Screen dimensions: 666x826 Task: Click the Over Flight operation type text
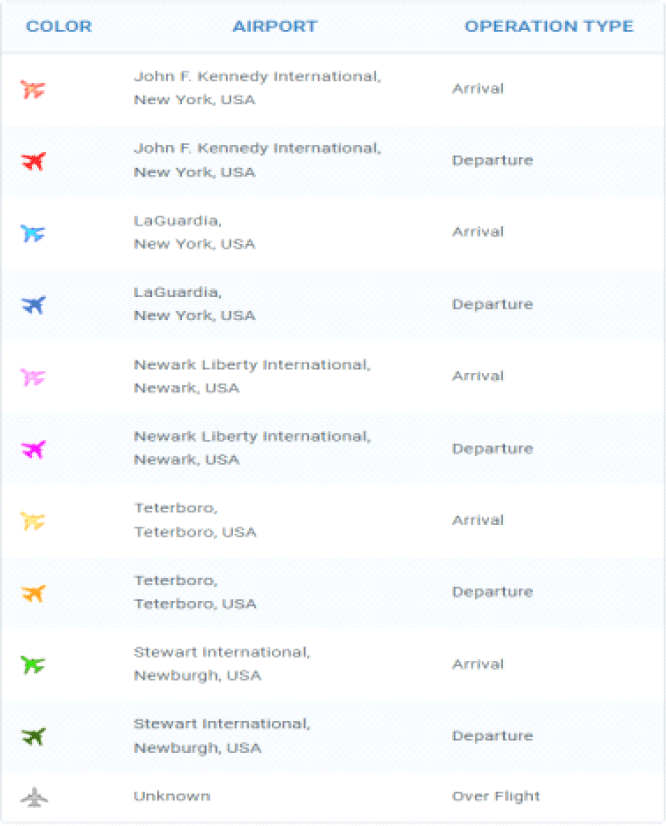(496, 796)
